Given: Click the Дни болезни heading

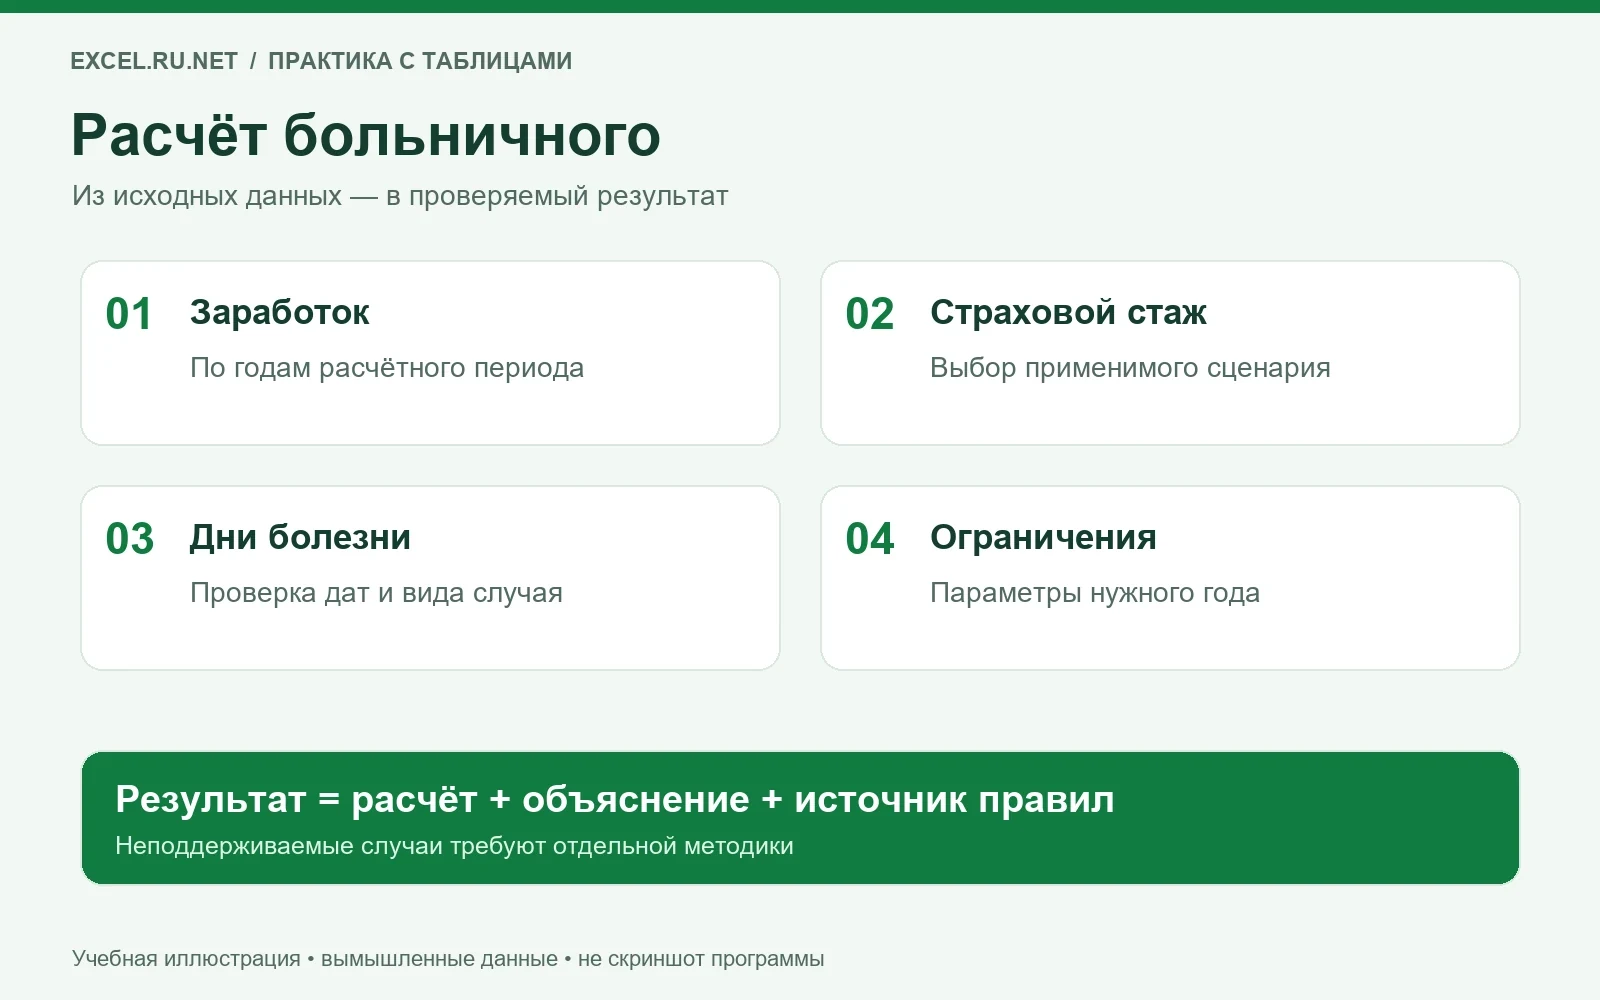Looking at the screenshot, I should coord(300,537).
